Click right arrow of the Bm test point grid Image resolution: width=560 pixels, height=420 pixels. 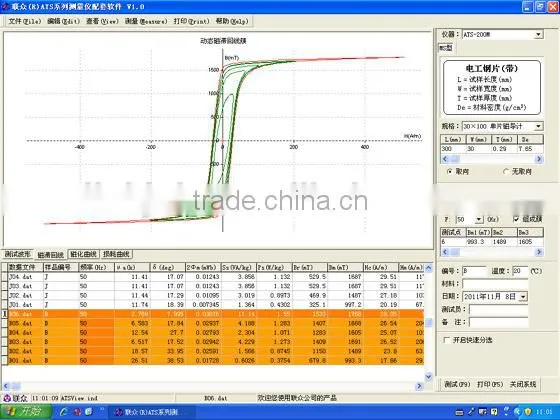click(x=539, y=252)
